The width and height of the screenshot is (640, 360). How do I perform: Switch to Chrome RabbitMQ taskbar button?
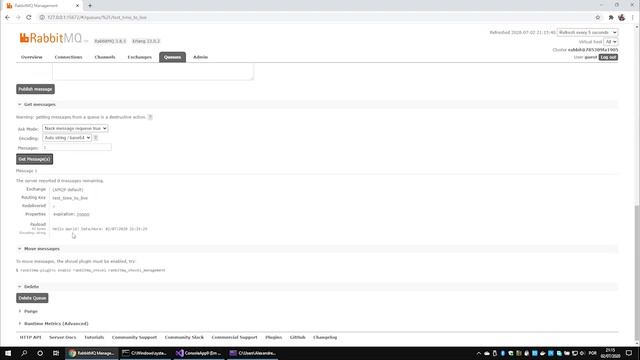pyautogui.click(x=92, y=353)
